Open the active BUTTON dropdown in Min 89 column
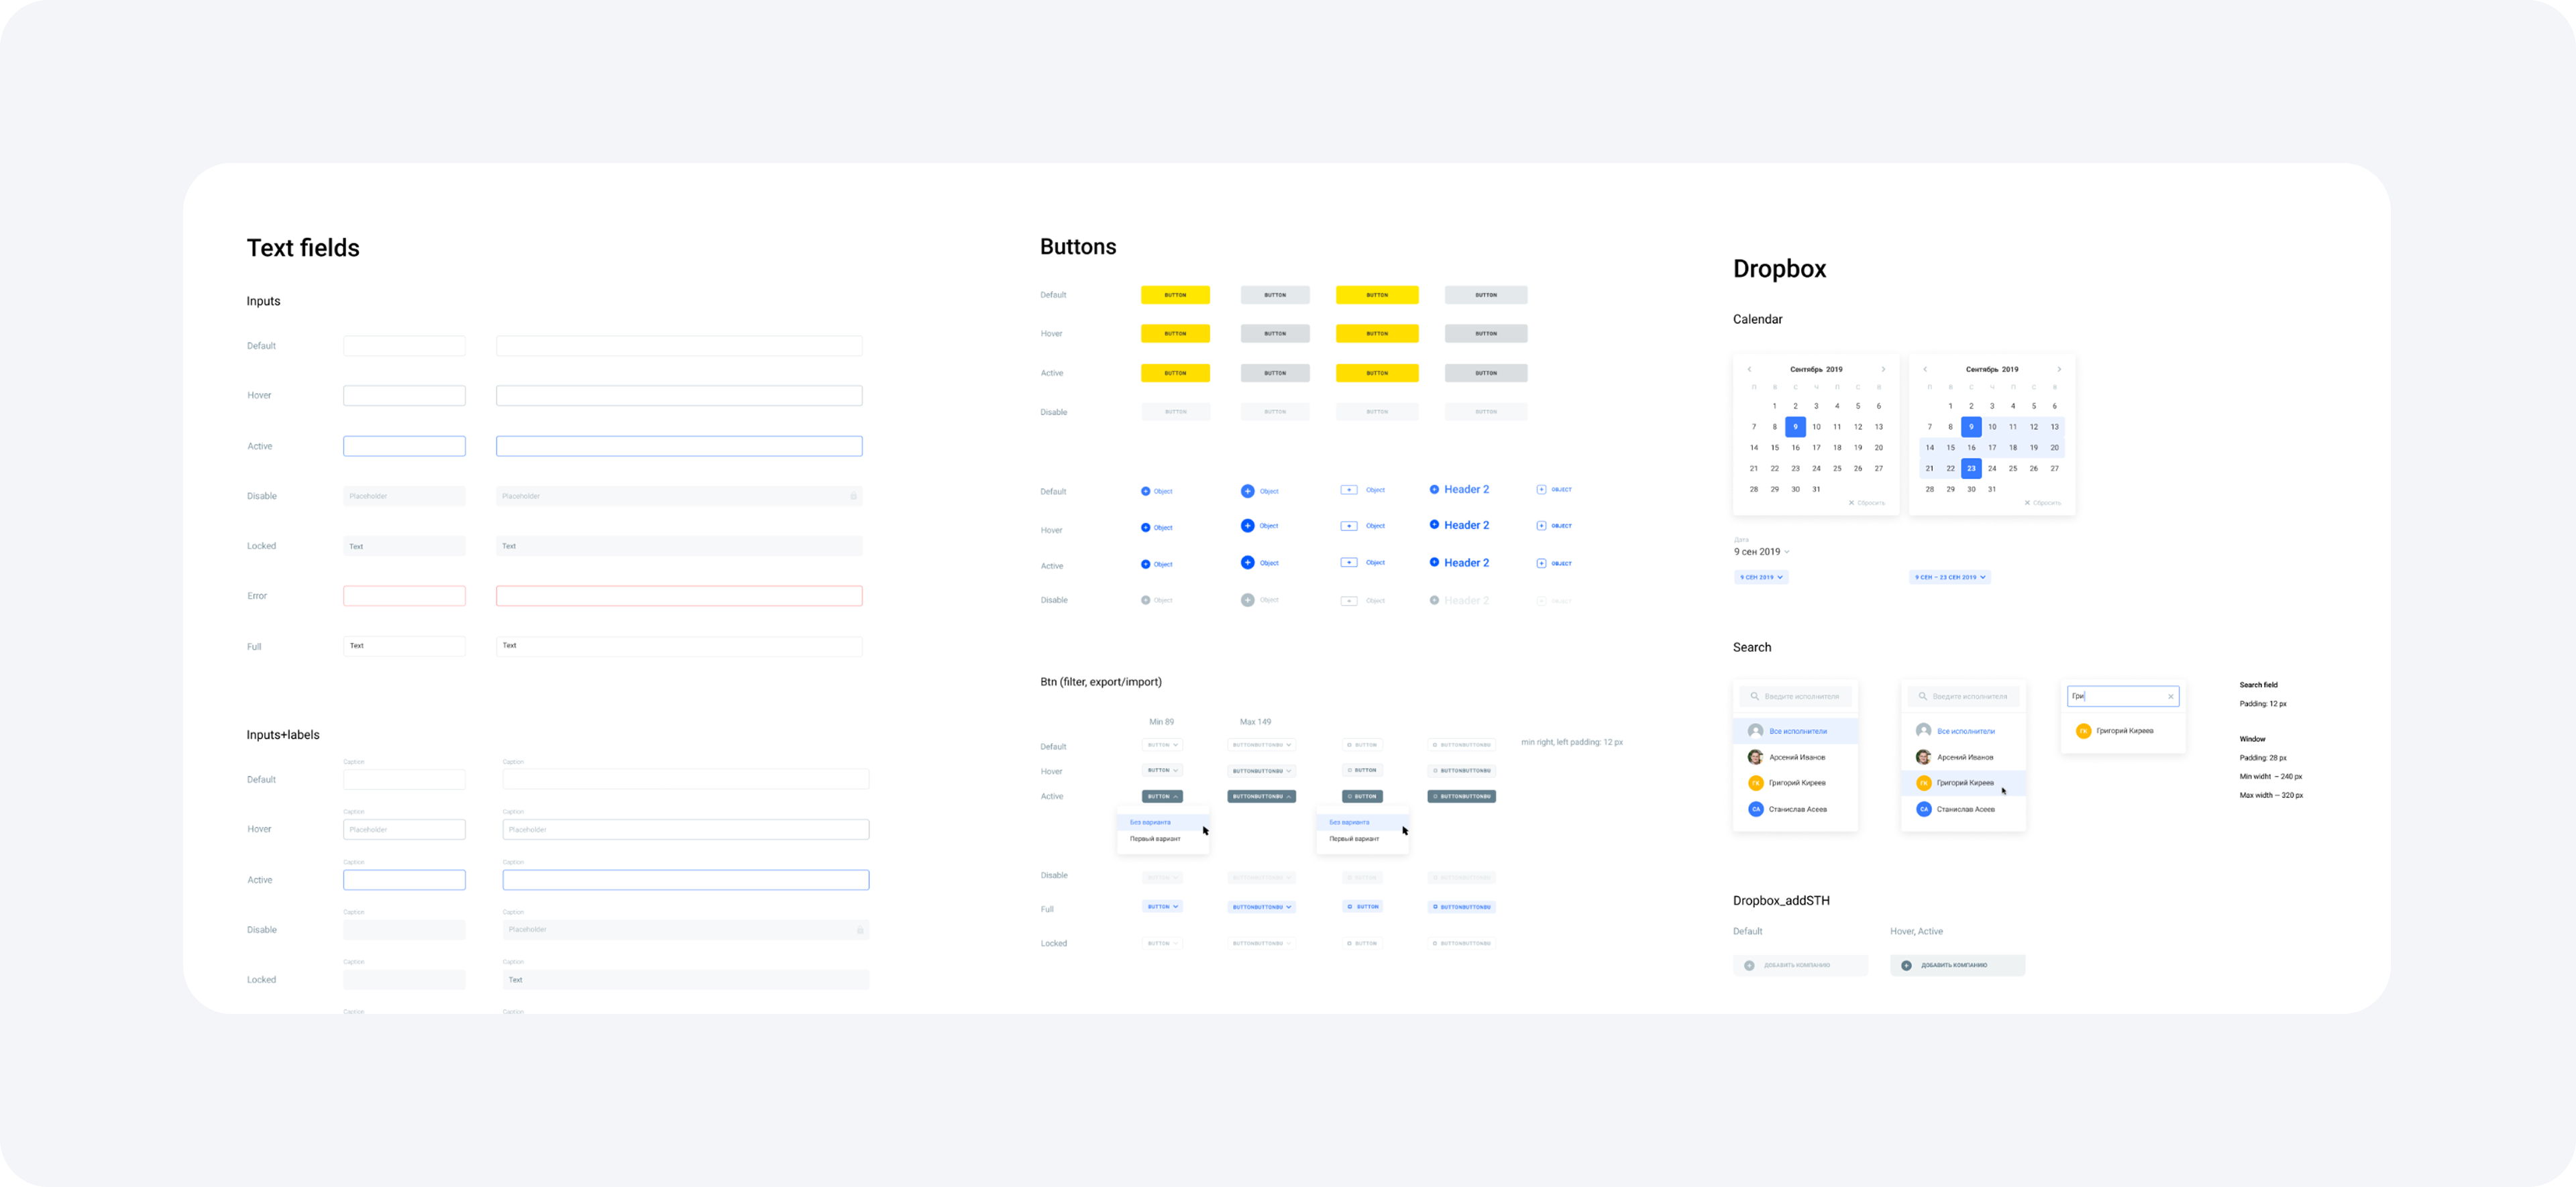Screen dimensions: 2576x1187 (1163, 796)
